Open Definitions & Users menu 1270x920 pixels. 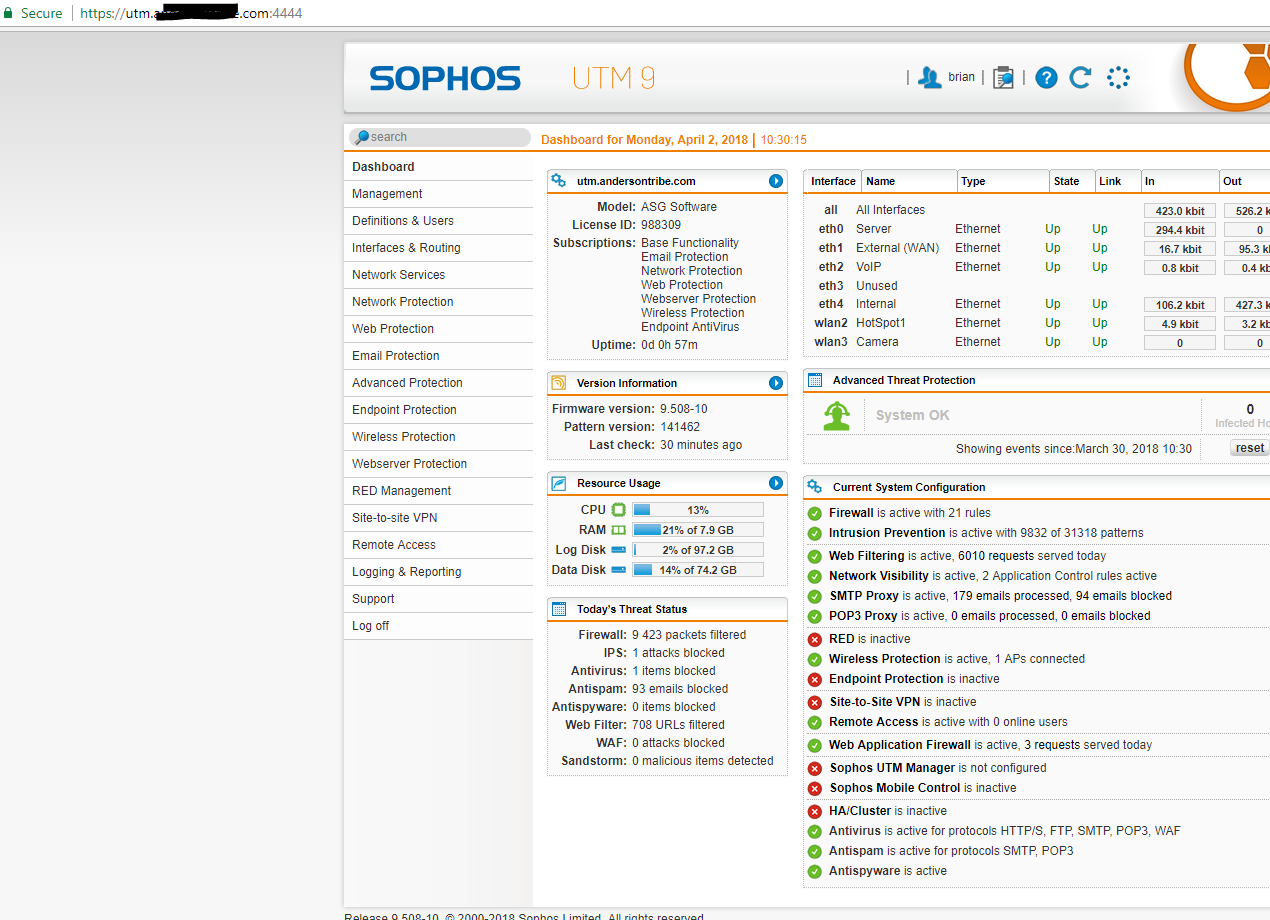coord(438,221)
